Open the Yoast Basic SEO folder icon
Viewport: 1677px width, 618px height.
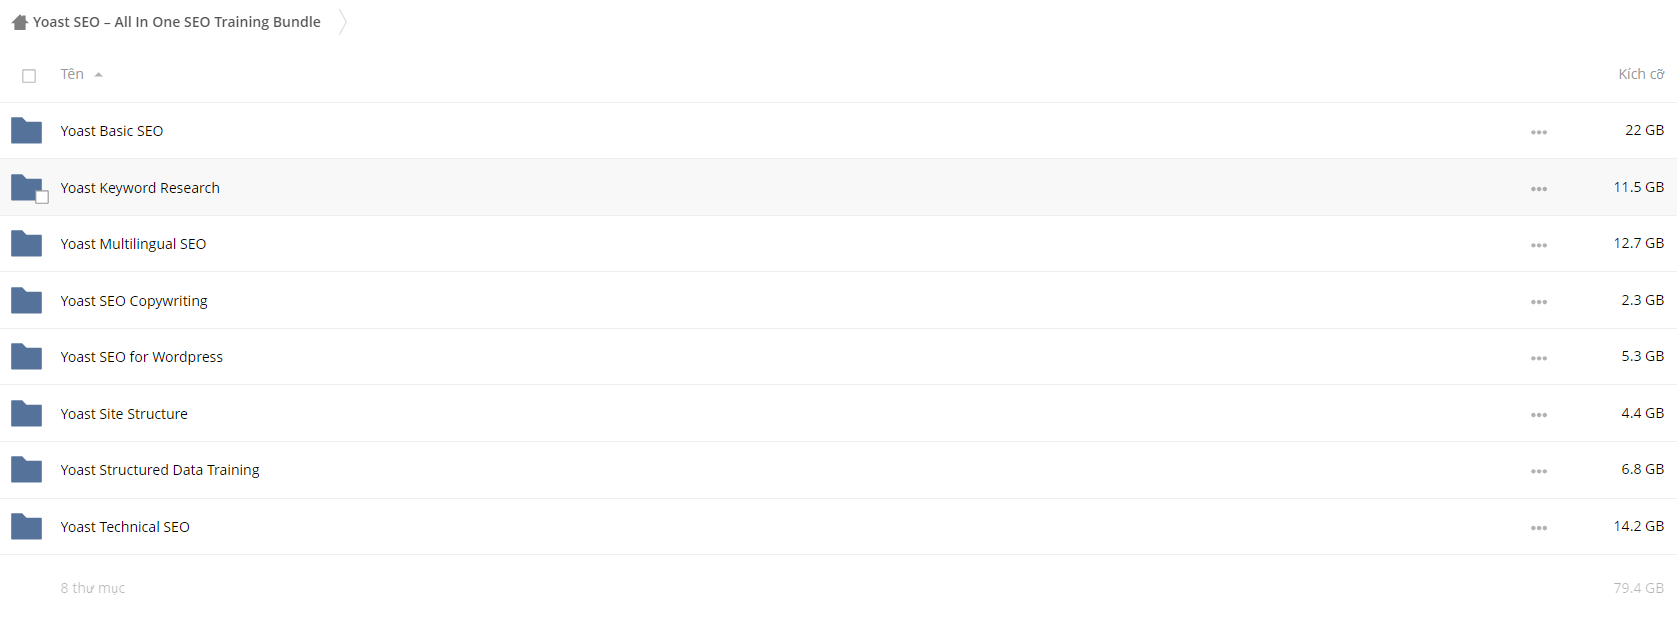[26, 131]
